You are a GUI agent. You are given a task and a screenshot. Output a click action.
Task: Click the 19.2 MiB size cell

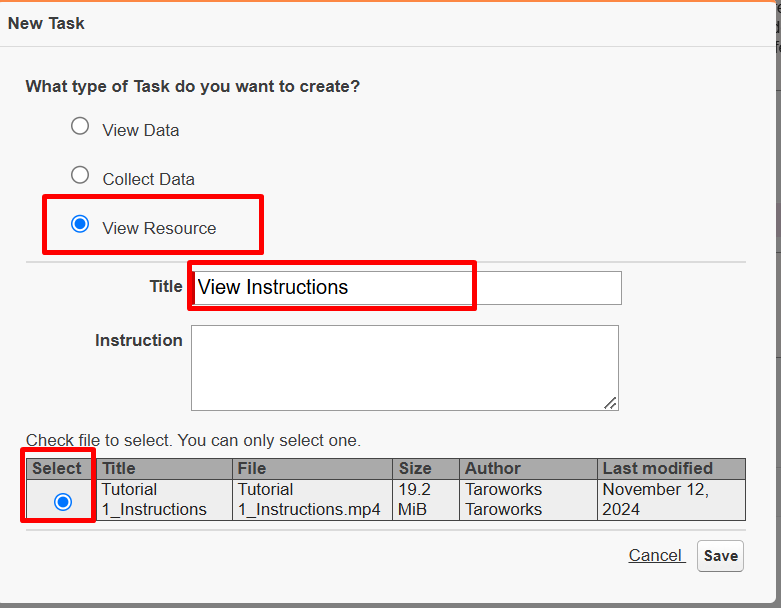414,499
